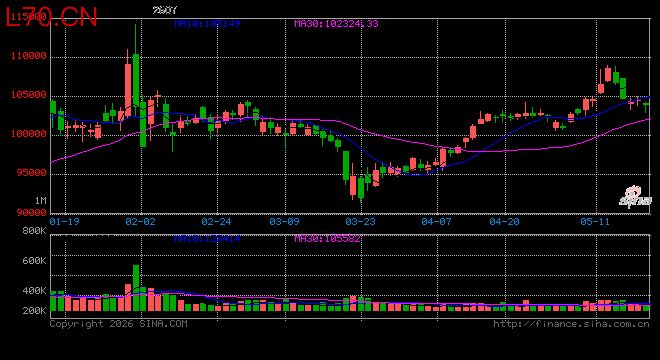
Task: Click the 05-11 date label
Action: point(595,221)
